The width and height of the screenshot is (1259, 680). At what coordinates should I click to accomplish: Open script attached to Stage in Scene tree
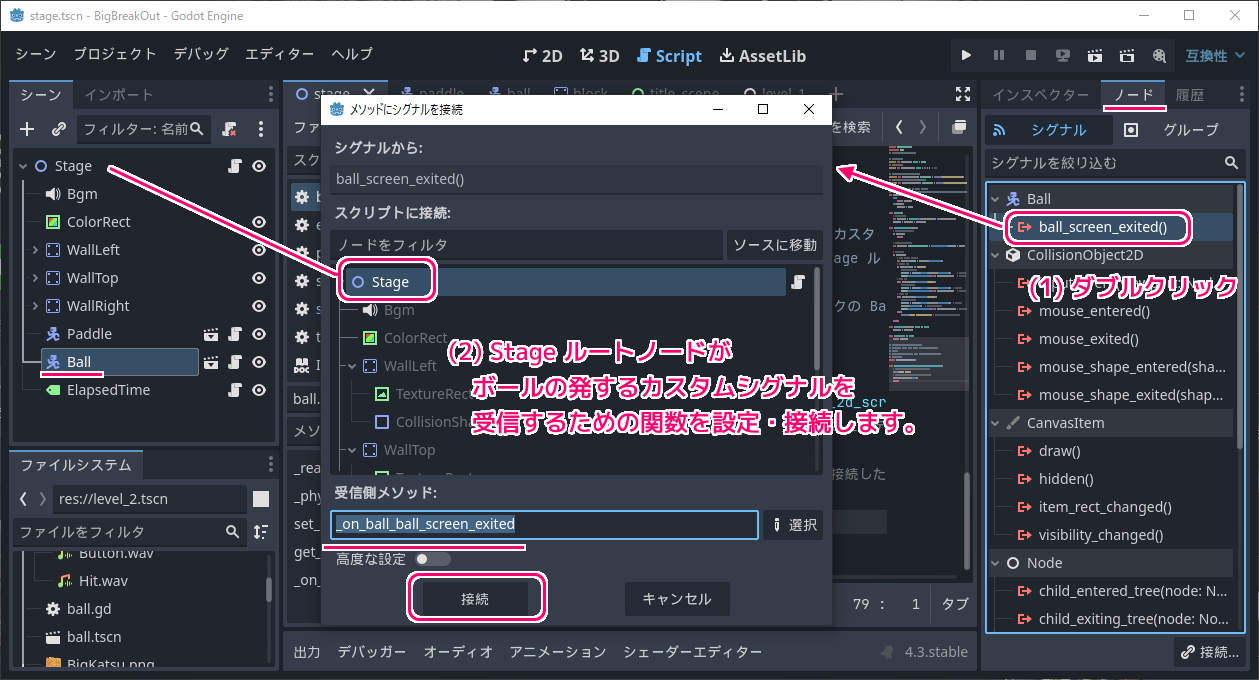(x=235, y=166)
